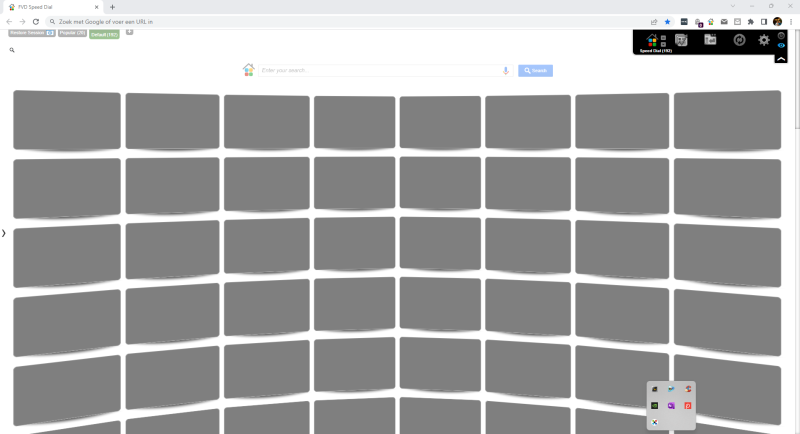Click the Chrome back arrow
The width and height of the screenshot is (800, 434).
tap(9, 22)
